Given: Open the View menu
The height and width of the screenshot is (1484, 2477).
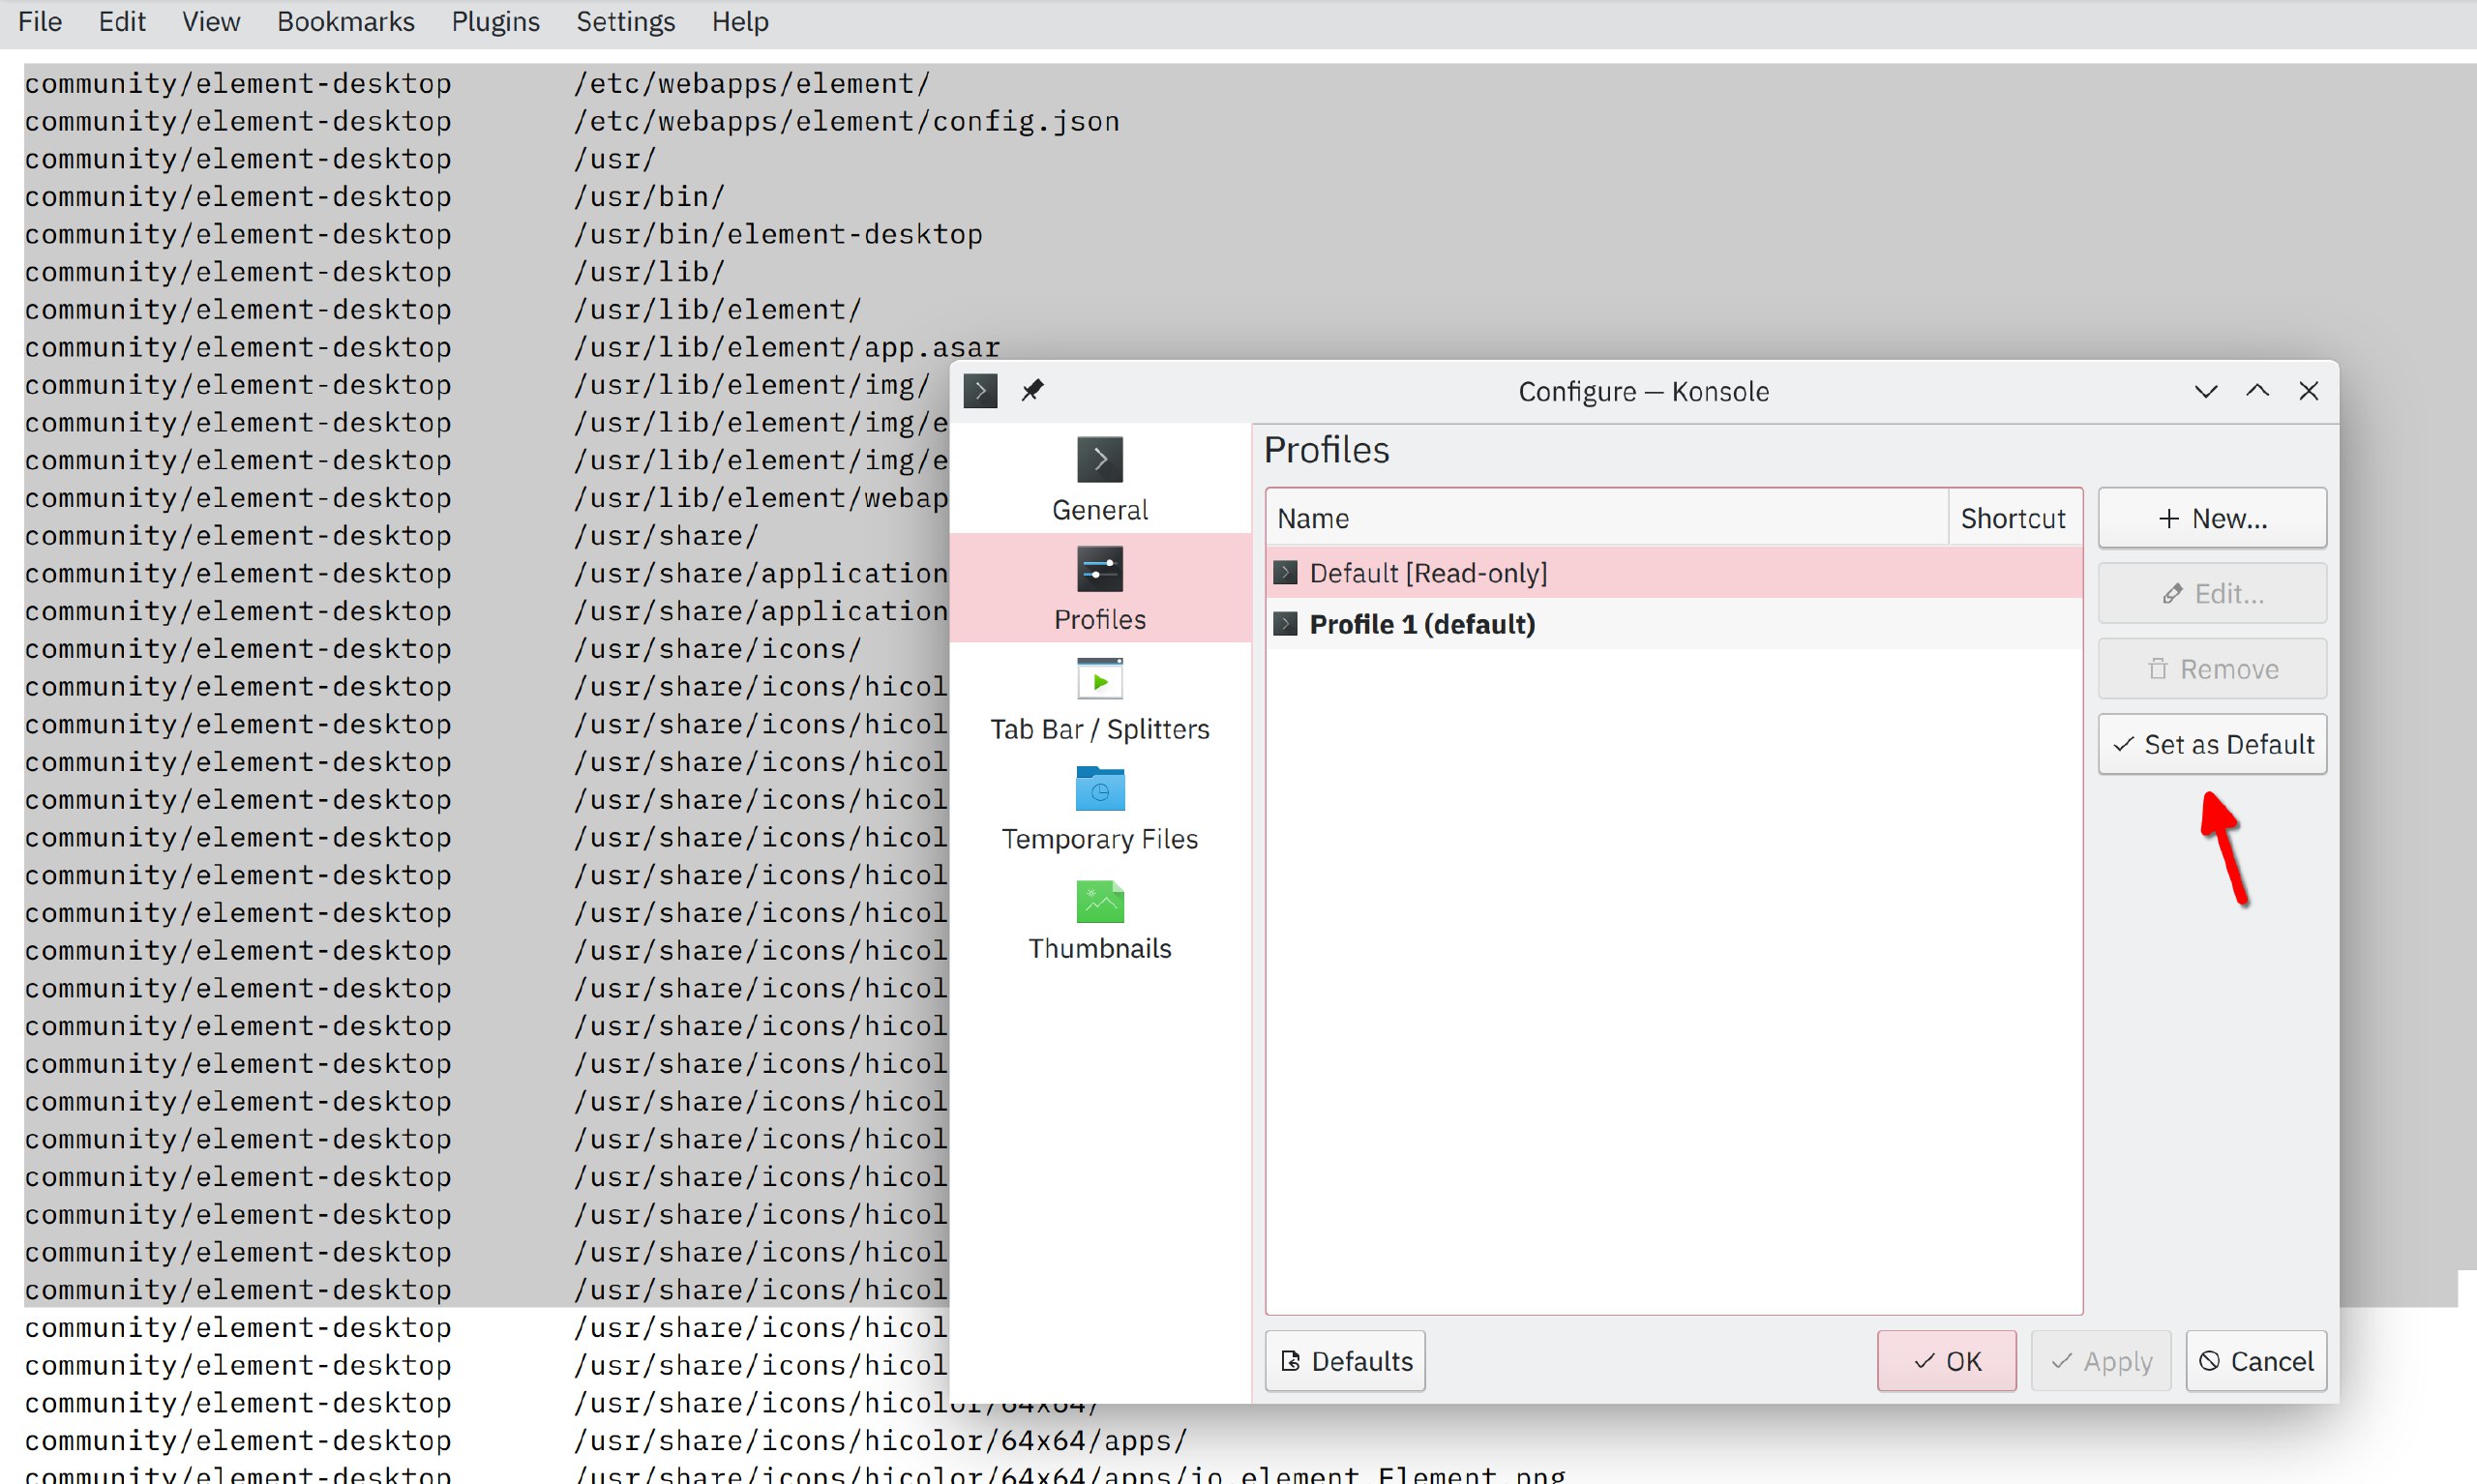Looking at the screenshot, I should pyautogui.click(x=211, y=22).
